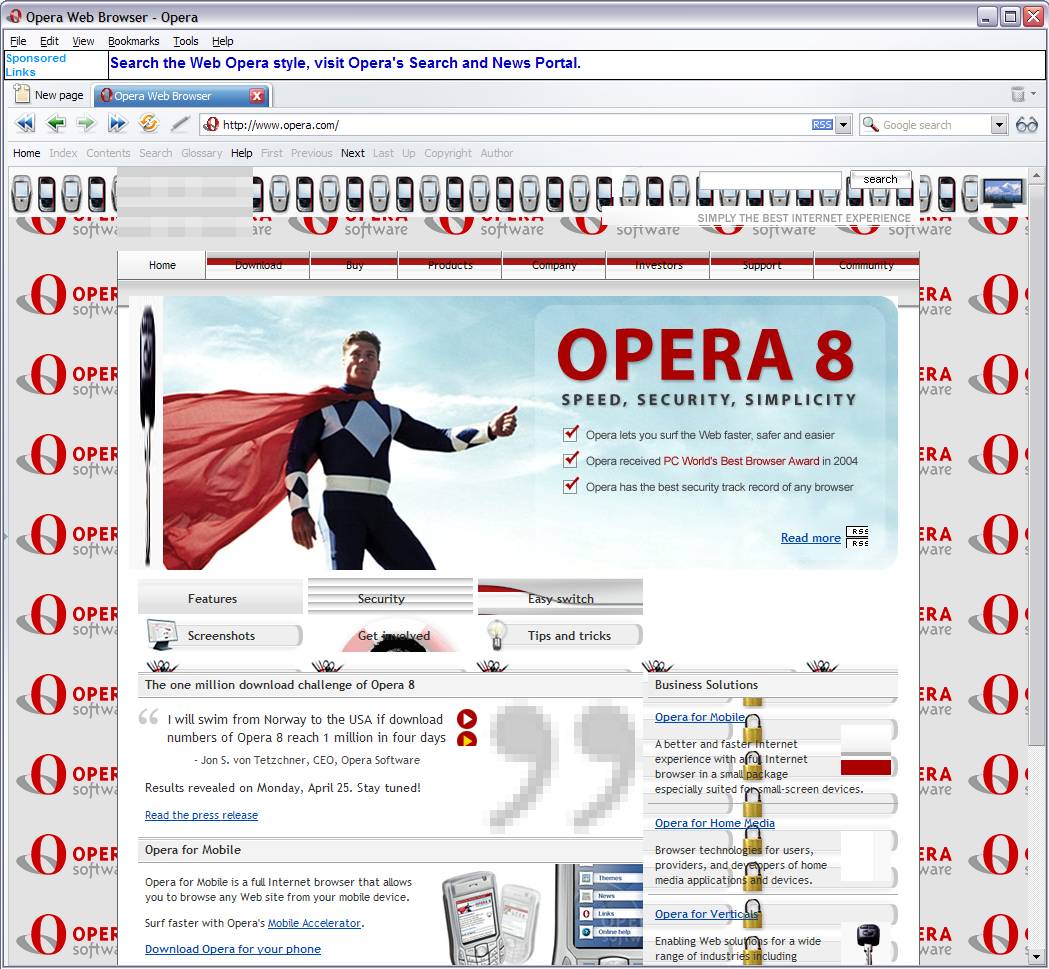Click the magnifier icon in Google search box
Screen dimensions: 1049x969
[870, 124]
